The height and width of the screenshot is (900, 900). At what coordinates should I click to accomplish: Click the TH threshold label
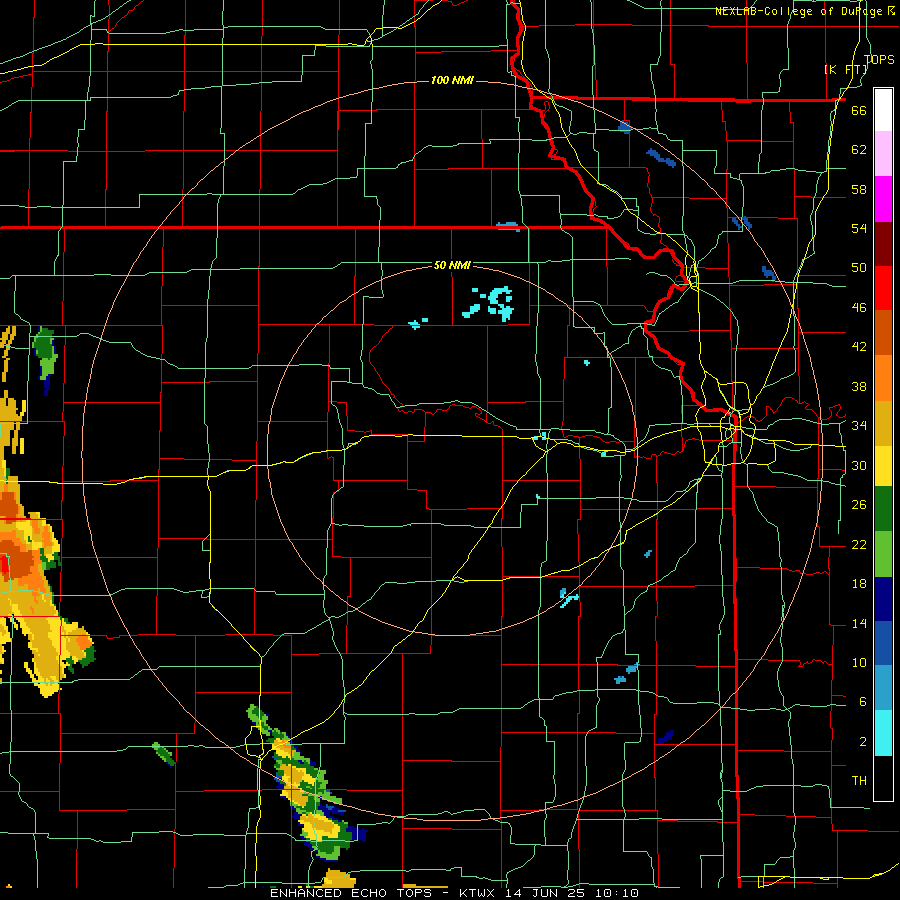(x=859, y=781)
